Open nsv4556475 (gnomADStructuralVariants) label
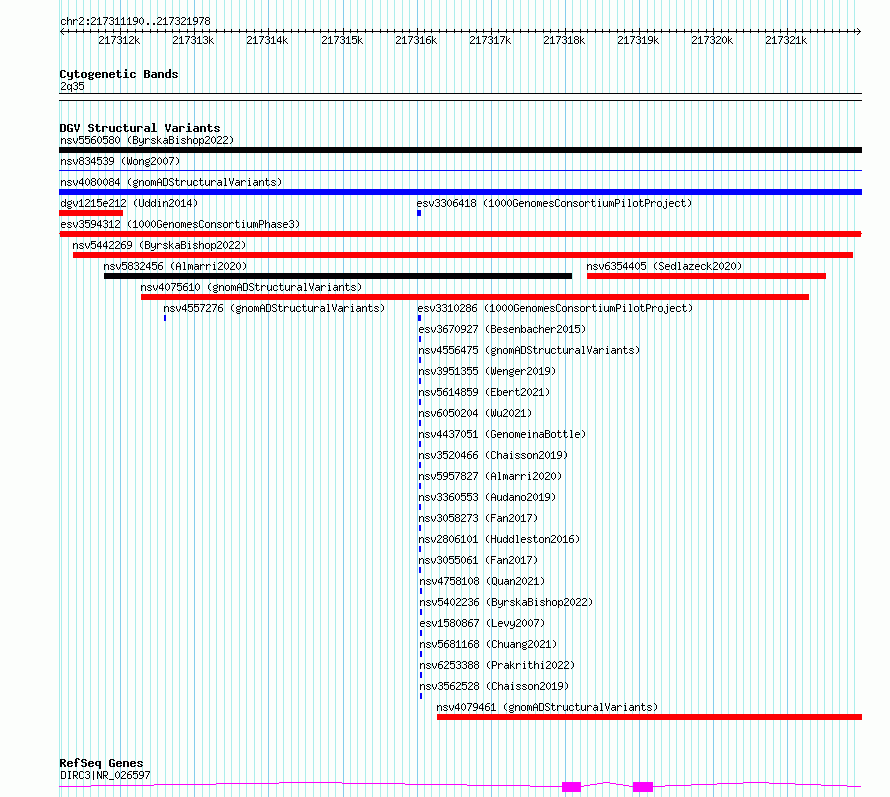This screenshot has height=797, width=890. pyautogui.click(x=529, y=350)
